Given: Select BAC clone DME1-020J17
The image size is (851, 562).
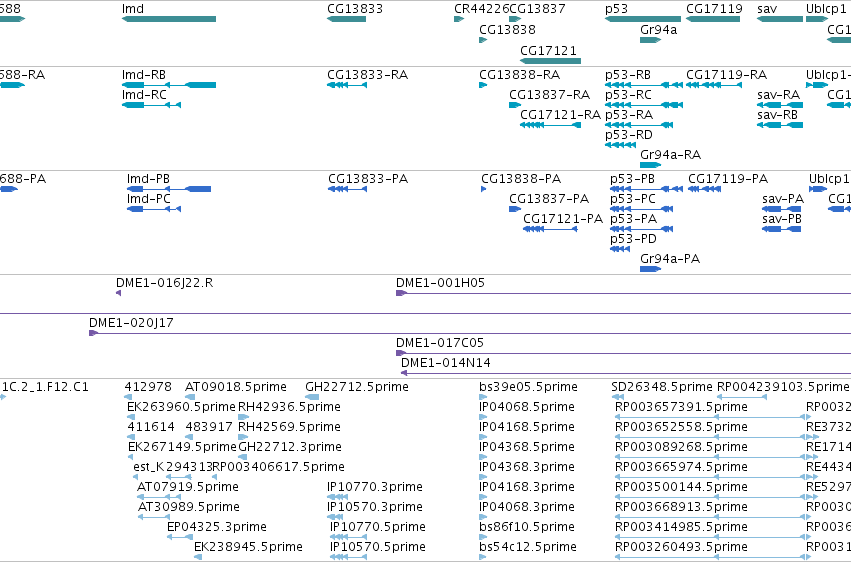Looking at the screenshot, I should tap(470, 333).
